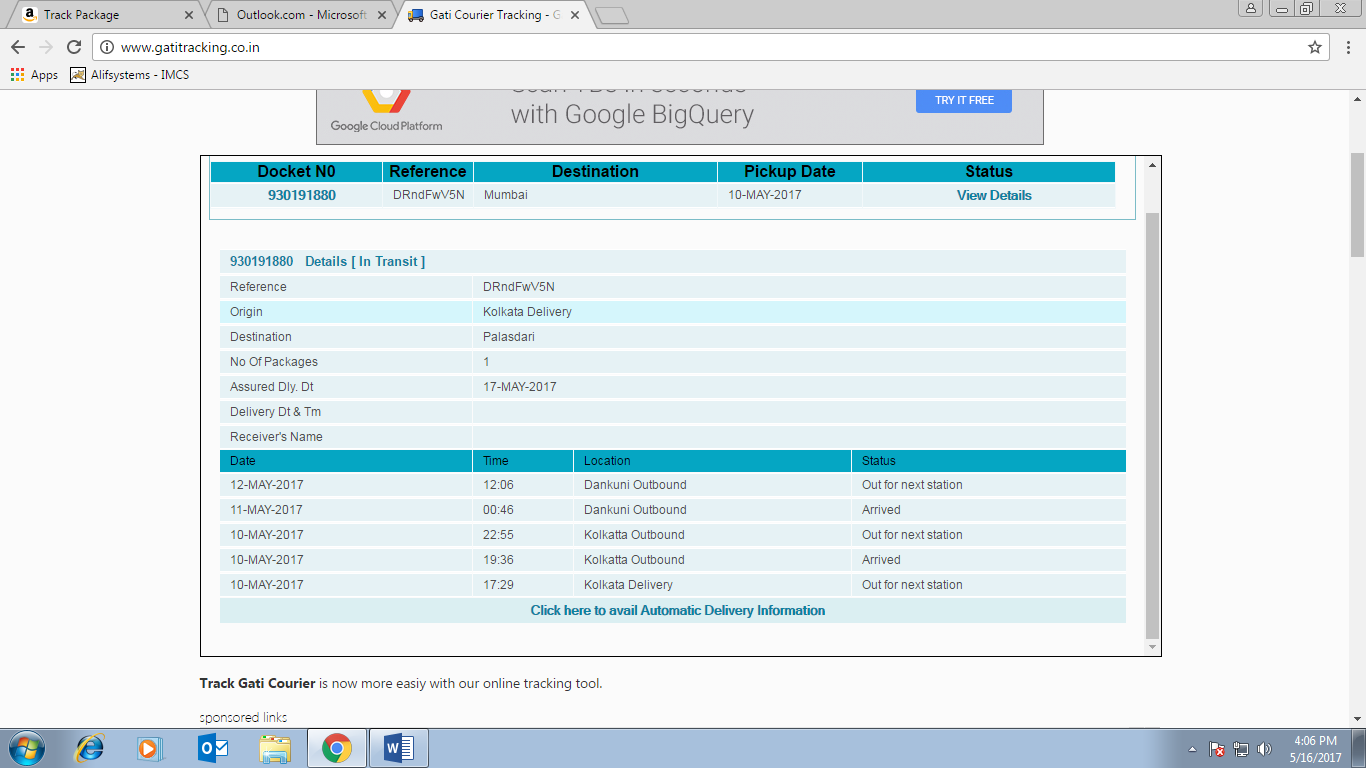Click the inner frame scrollbar thumb
This screenshot has width=1366, height=768.
click(1152, 425)
